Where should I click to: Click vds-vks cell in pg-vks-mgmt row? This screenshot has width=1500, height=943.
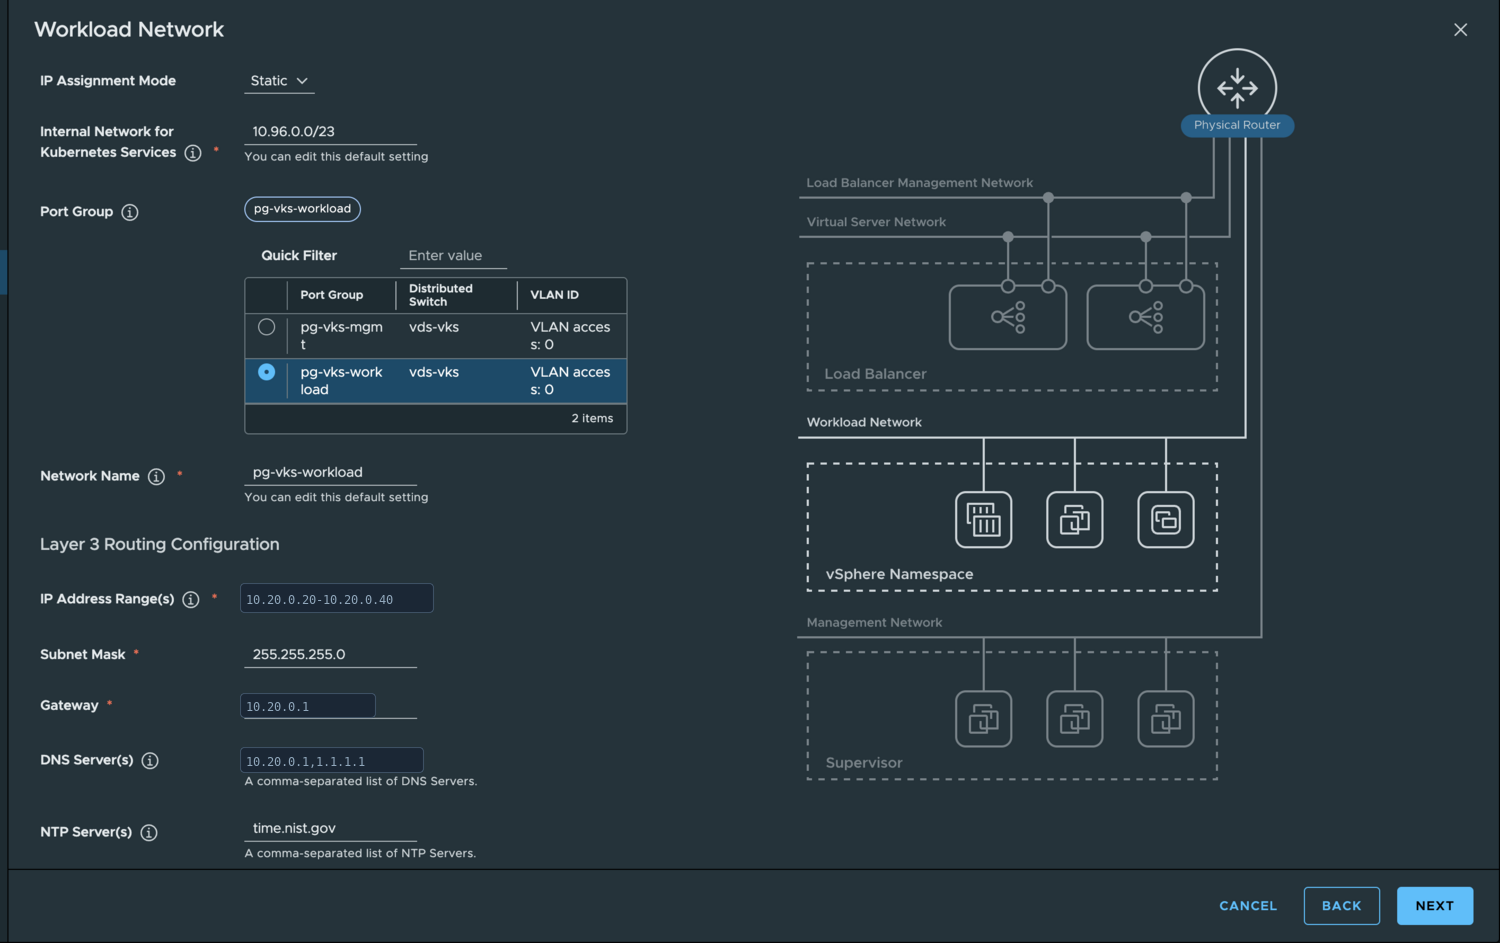[x=434, y=327]
